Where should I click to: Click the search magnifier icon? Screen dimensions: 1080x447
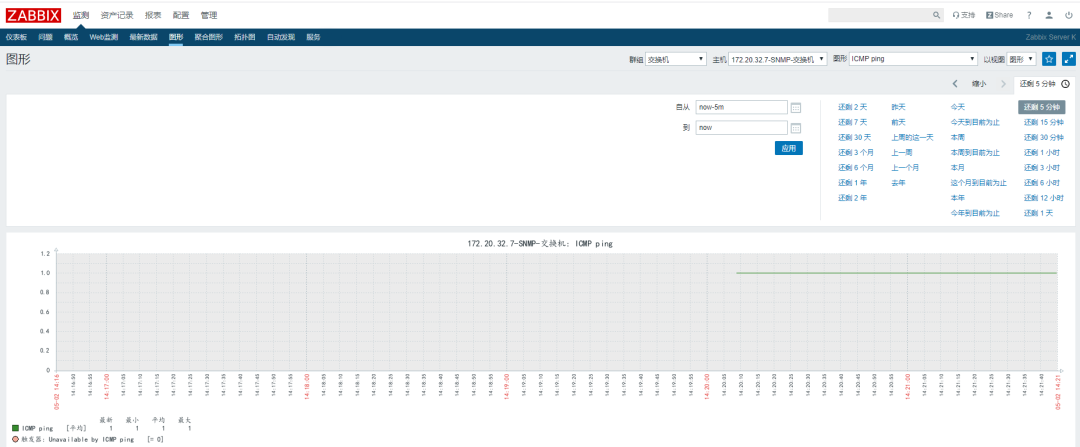coord(937,14)
